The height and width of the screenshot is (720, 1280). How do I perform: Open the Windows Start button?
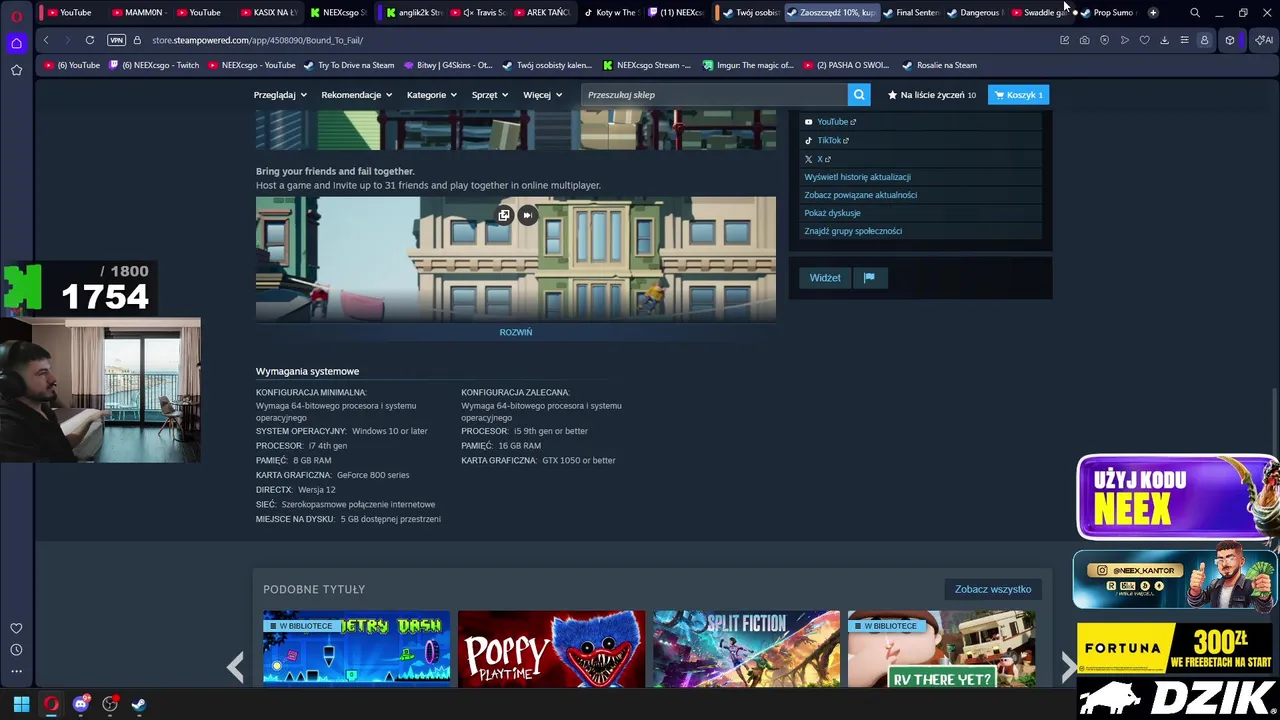21,704
